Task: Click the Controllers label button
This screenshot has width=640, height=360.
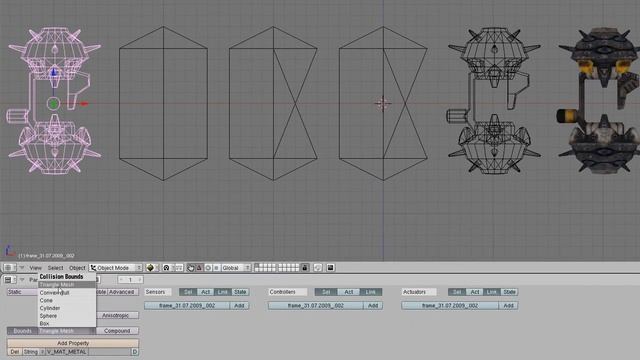Action: 288,292
